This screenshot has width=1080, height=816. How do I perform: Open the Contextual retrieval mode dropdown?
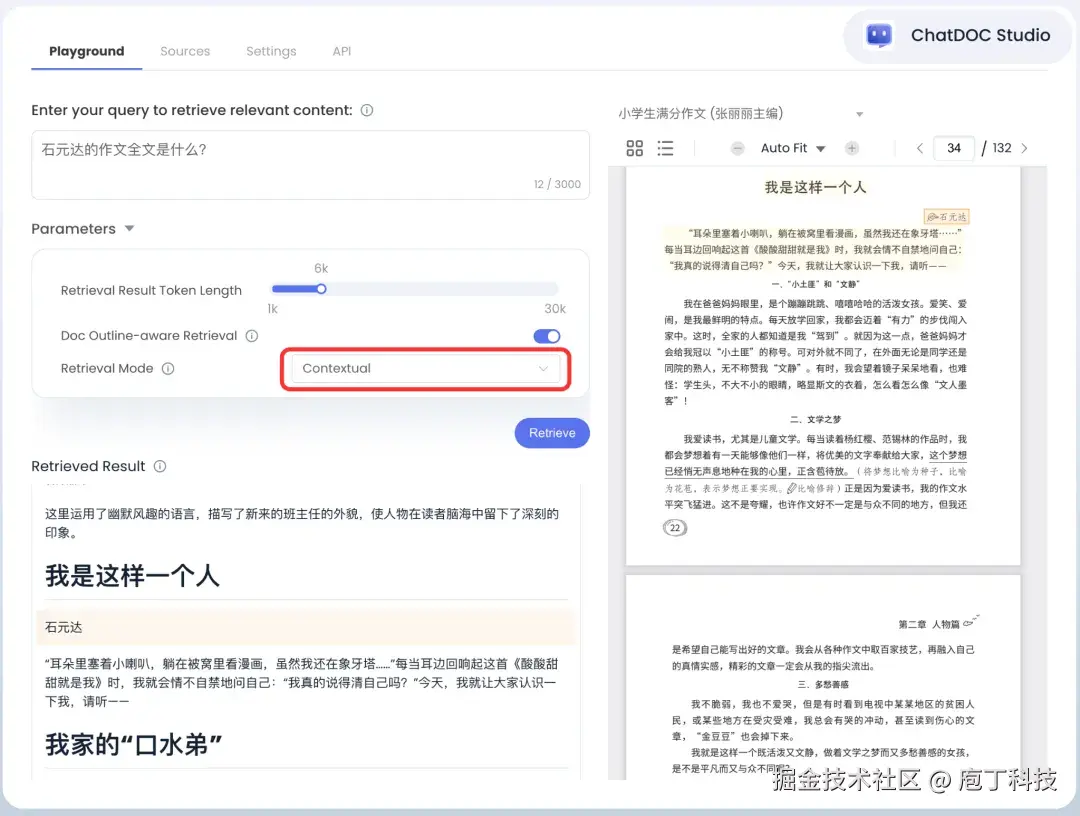tap(425, 370)
